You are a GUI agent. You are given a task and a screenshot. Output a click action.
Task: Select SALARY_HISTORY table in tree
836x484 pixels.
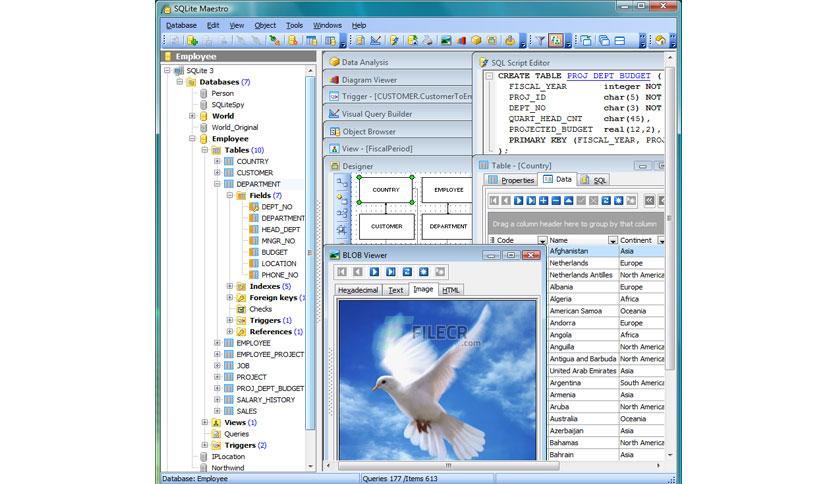pos(266,400)
